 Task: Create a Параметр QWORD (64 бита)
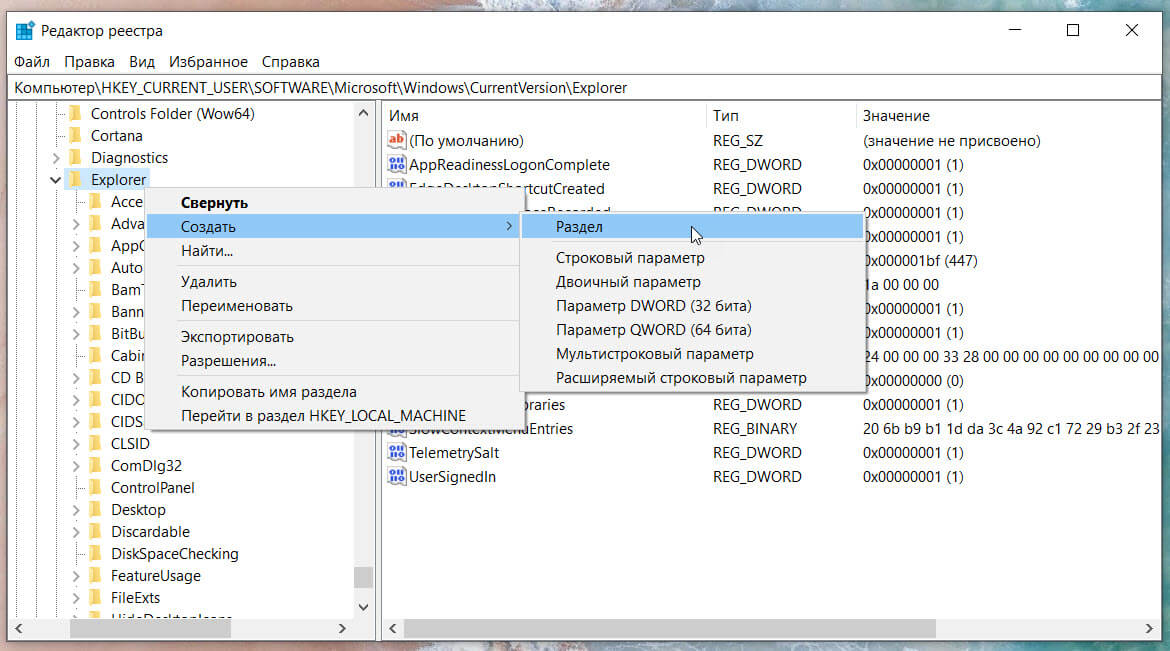coord(692,329)
